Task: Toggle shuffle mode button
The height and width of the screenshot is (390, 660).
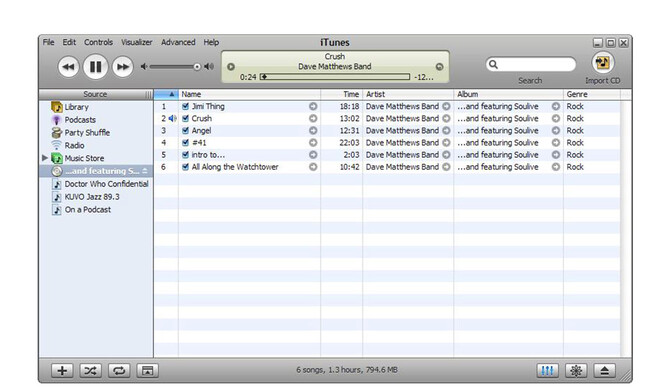Action: [x=90, y=371]
